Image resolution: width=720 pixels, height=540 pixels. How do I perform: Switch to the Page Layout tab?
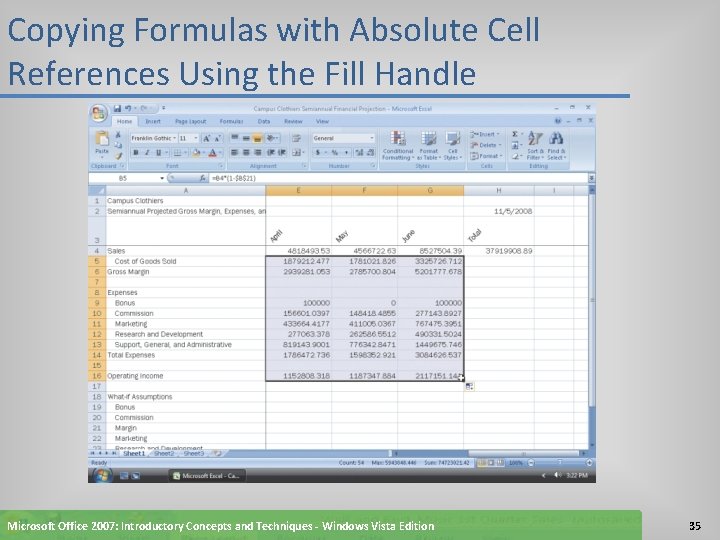pos(191,121)
